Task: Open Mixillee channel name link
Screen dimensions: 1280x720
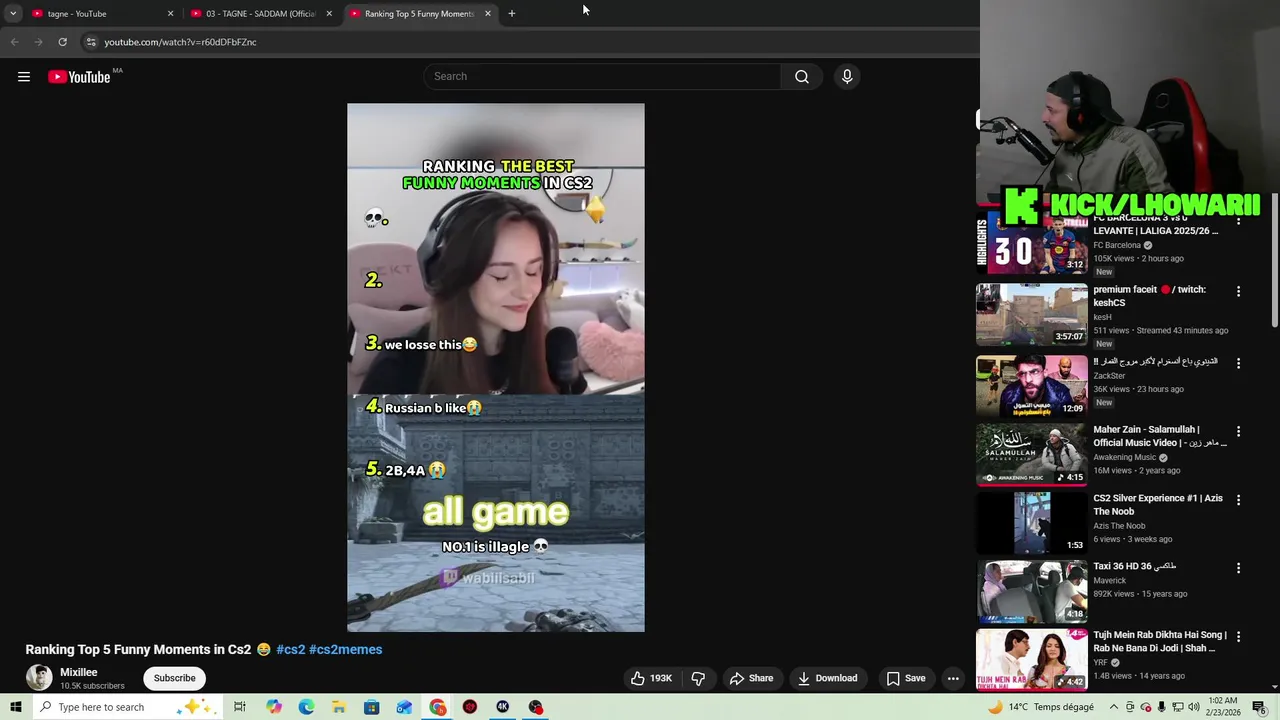Action: tap(79, 672)
